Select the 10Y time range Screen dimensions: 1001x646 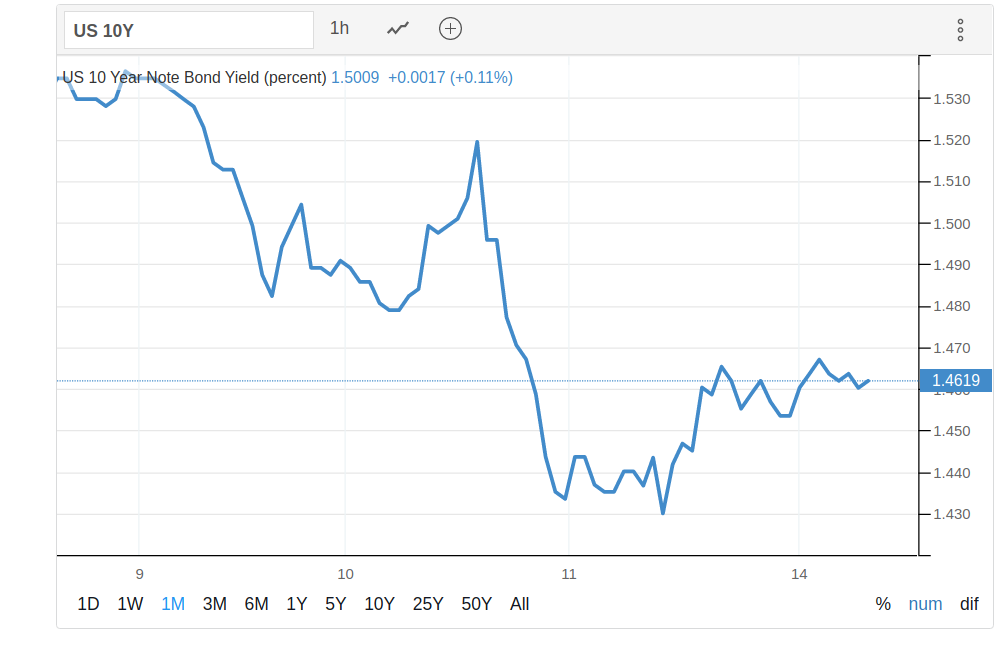click(x=380, y=604)
